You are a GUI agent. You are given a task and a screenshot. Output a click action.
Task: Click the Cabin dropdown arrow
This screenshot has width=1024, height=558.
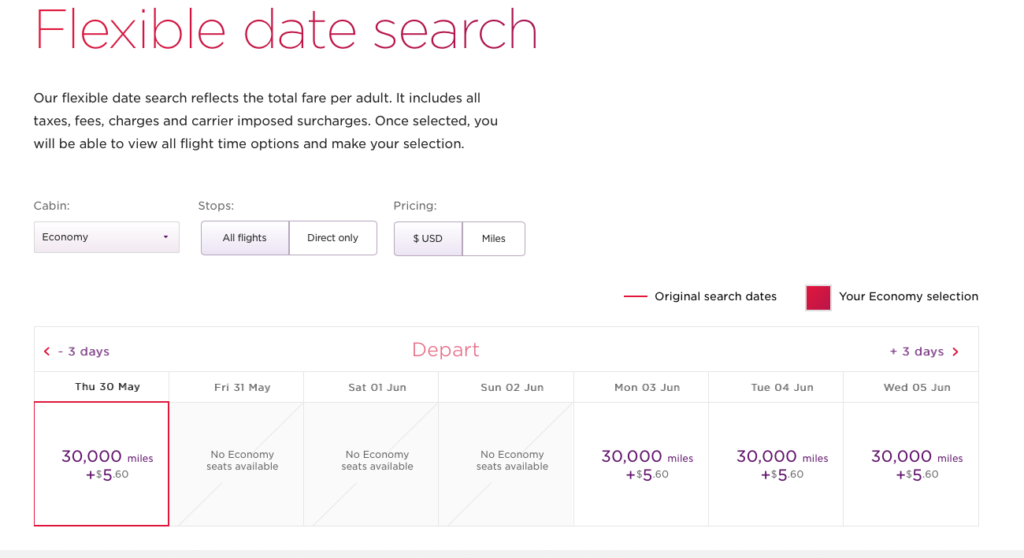[x=166, y=237]
